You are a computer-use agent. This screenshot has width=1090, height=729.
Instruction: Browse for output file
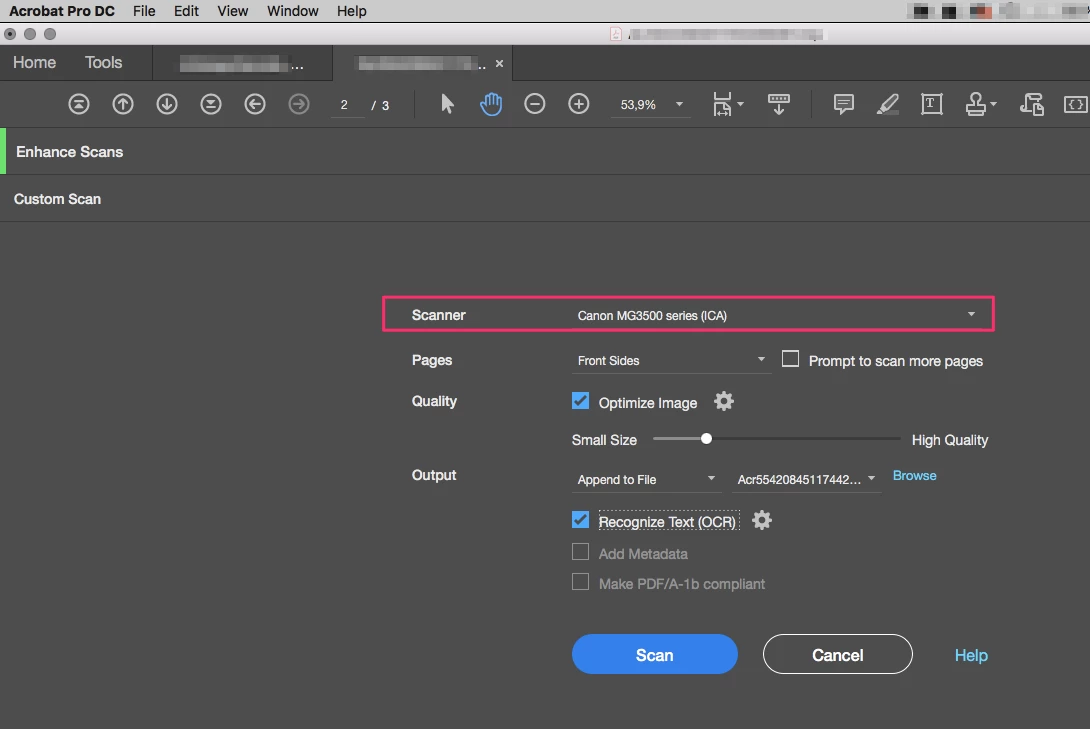click(x=914, y=475)
